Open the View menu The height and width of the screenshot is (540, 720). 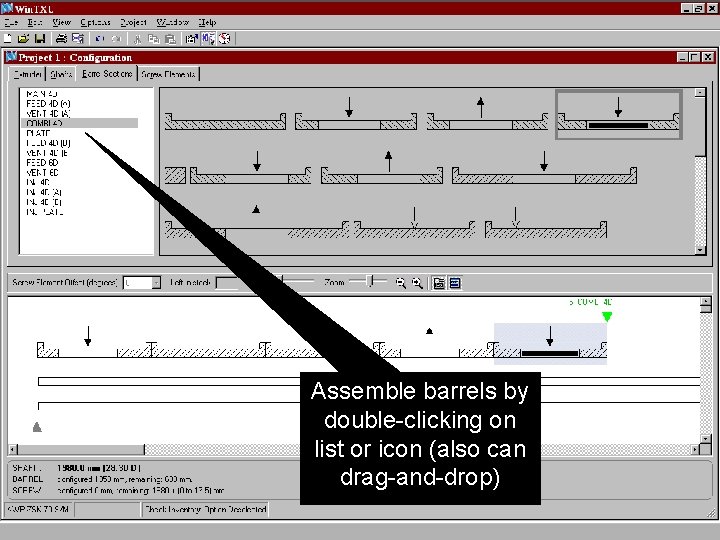tap(61, 22)
